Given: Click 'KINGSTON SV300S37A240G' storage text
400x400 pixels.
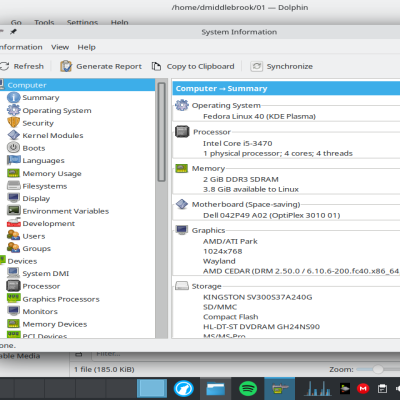Looking at the screenshot, I should (x=258, y=297).
